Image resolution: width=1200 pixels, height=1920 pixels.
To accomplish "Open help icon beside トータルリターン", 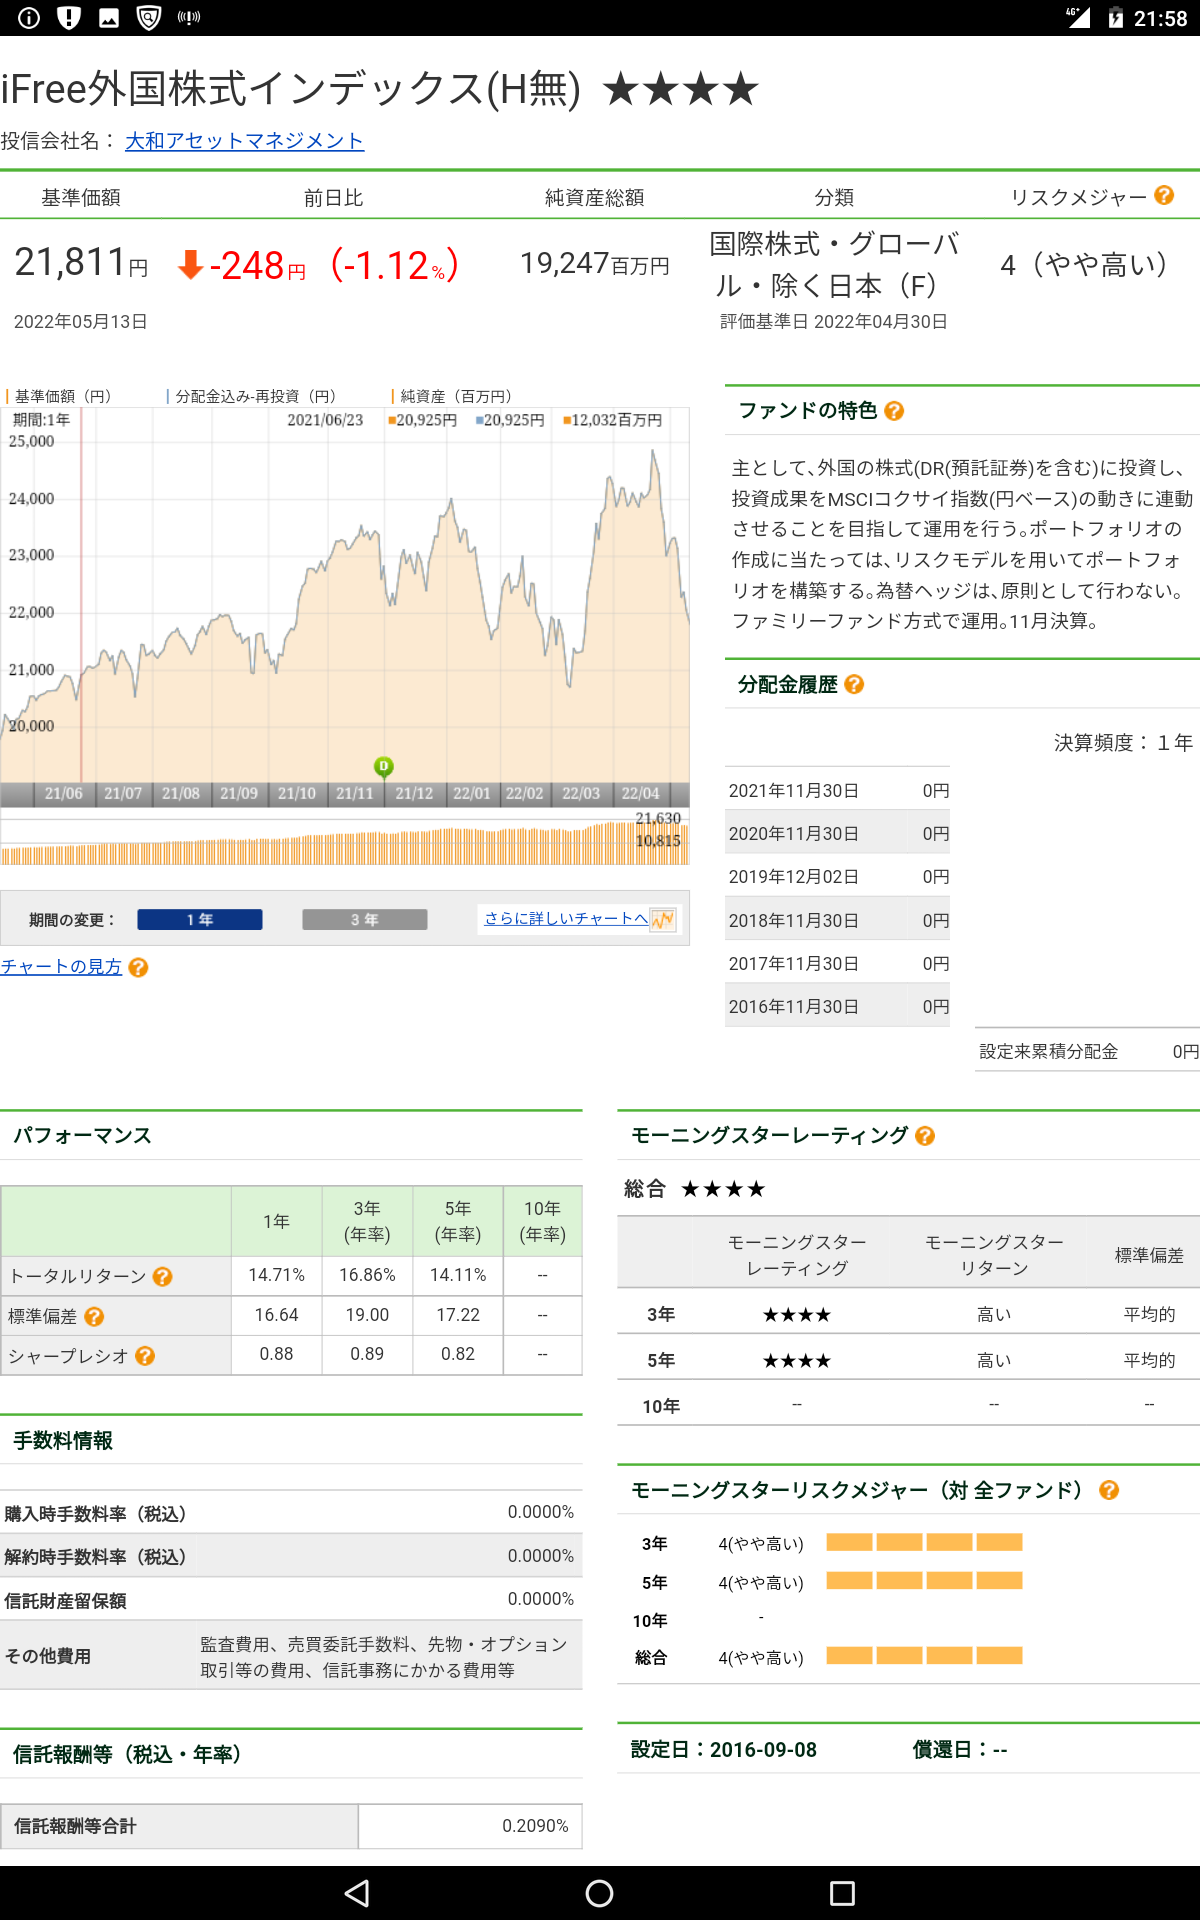I will (163, 1277).
